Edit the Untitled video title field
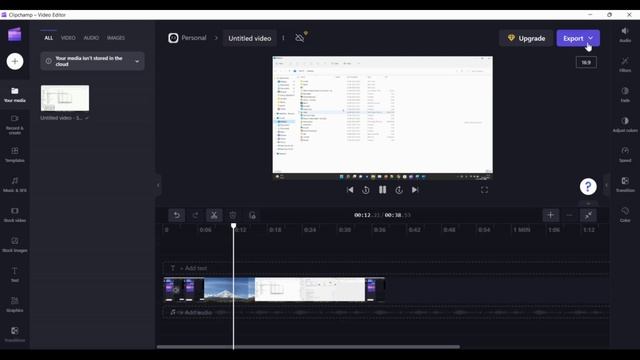This screenshot has width=640, height=360. coord(249,38)
